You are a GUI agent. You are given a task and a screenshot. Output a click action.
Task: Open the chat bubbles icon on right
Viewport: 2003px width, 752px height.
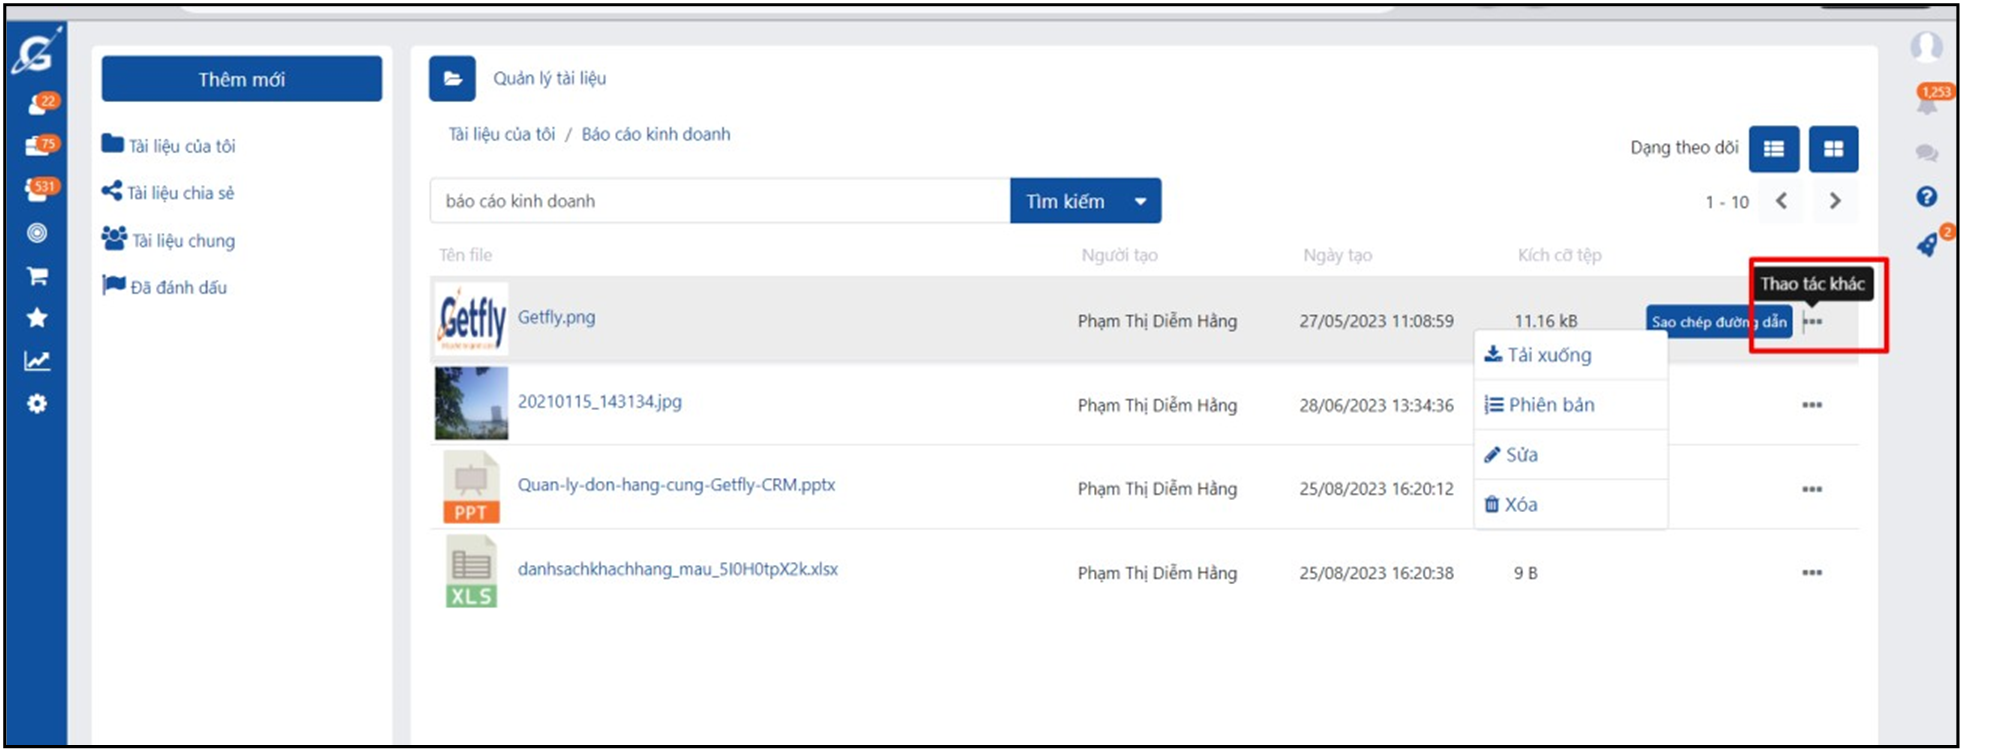coord(1926,153)
